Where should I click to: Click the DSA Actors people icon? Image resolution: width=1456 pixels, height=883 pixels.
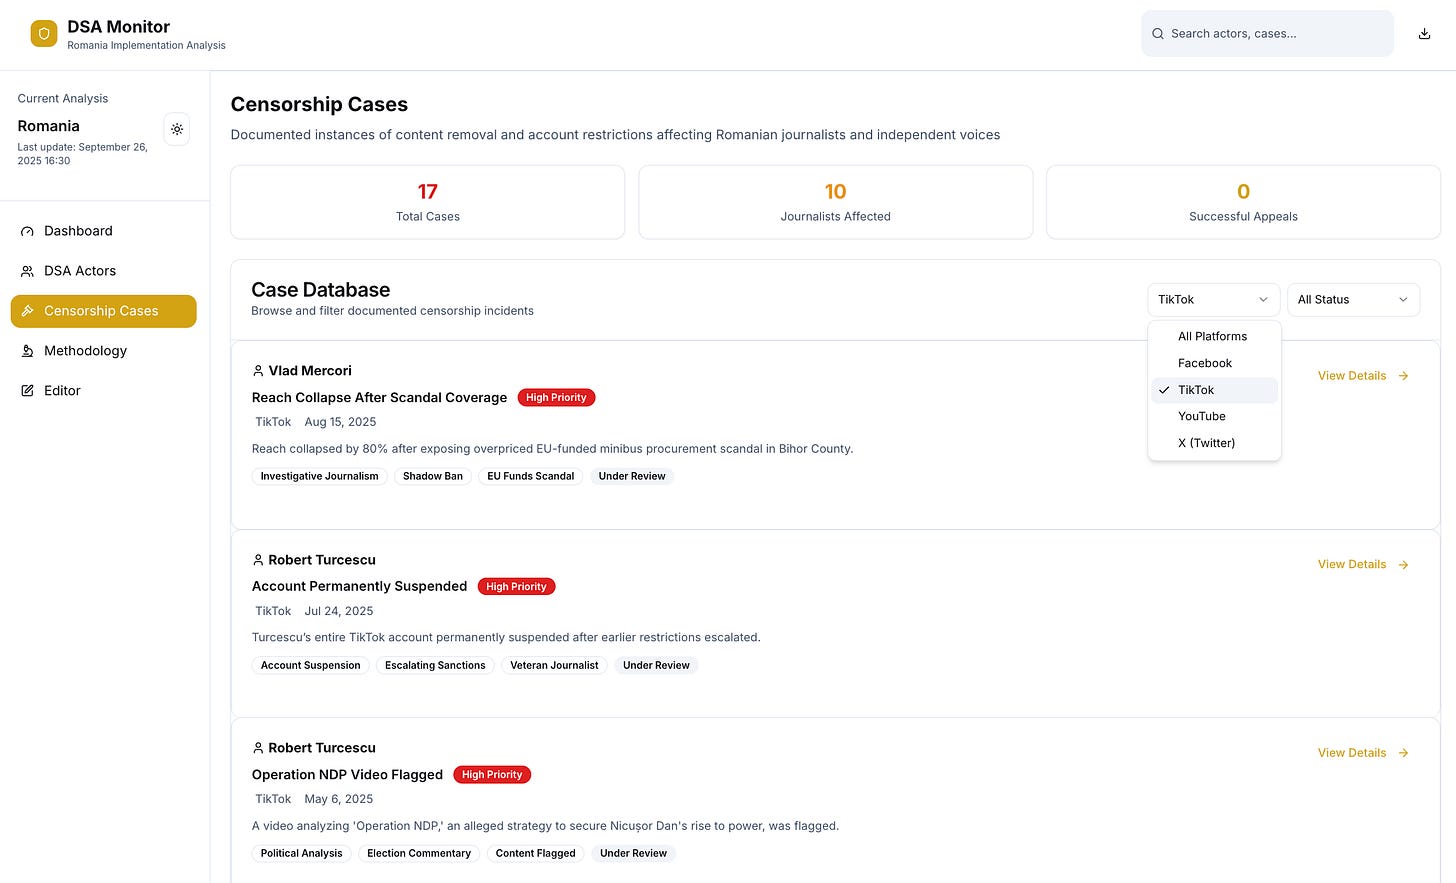tap(27, 271)
